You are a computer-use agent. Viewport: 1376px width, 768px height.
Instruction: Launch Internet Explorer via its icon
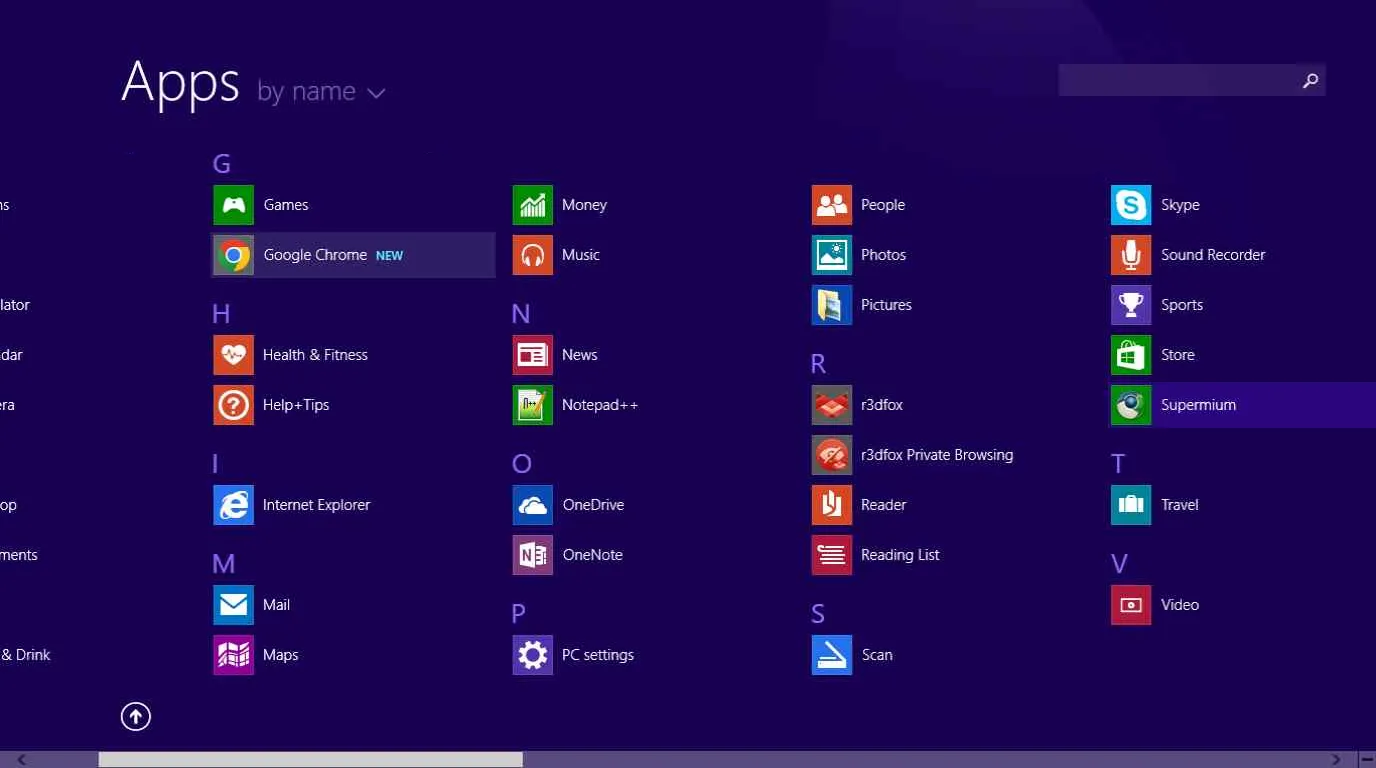(x=234, y=505)
